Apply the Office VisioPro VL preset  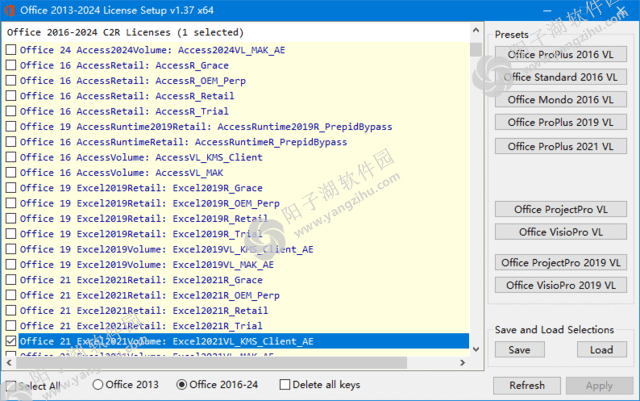pyautogui.click(x=561, y=232)
